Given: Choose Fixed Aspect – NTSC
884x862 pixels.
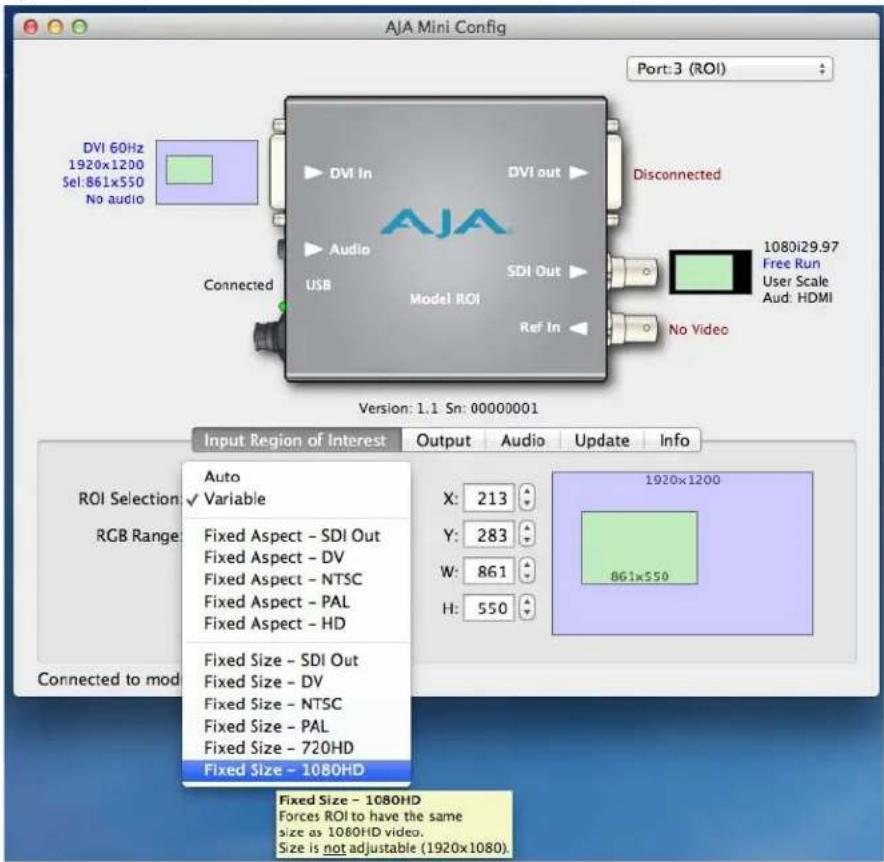Looking at the screenshot, I should [x=297, y=580].
